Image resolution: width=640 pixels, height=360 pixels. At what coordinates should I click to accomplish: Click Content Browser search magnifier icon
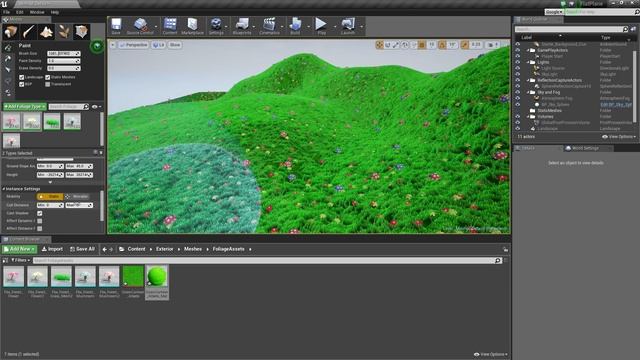pyautogui.click(x=498, y=260)
